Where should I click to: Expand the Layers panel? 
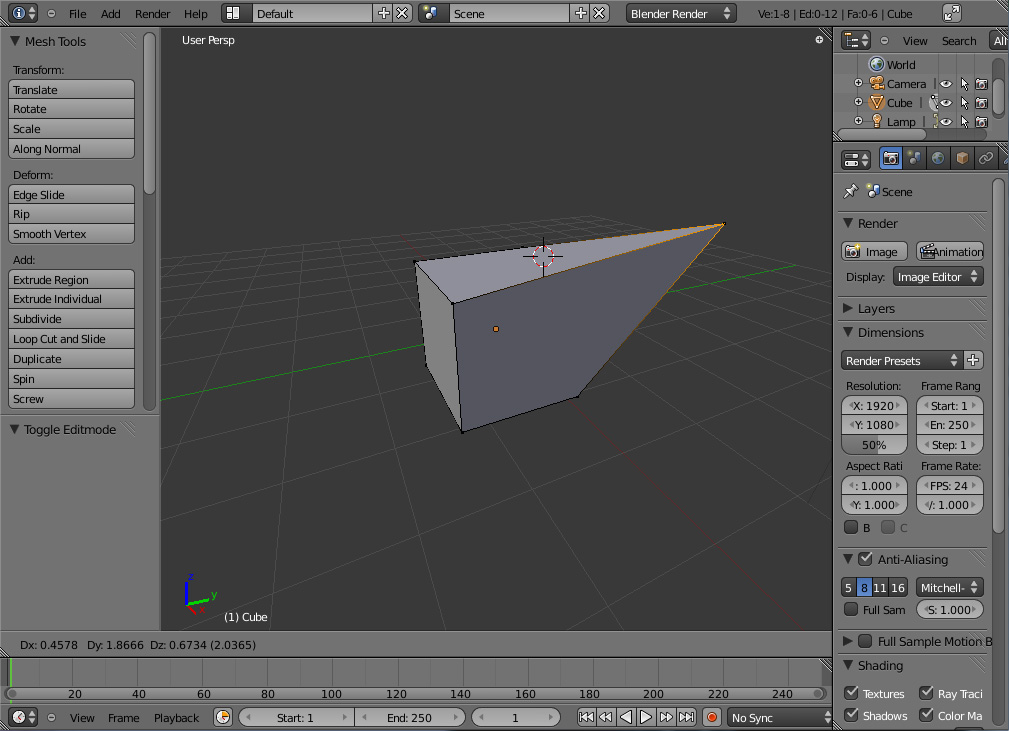(876, 308)
